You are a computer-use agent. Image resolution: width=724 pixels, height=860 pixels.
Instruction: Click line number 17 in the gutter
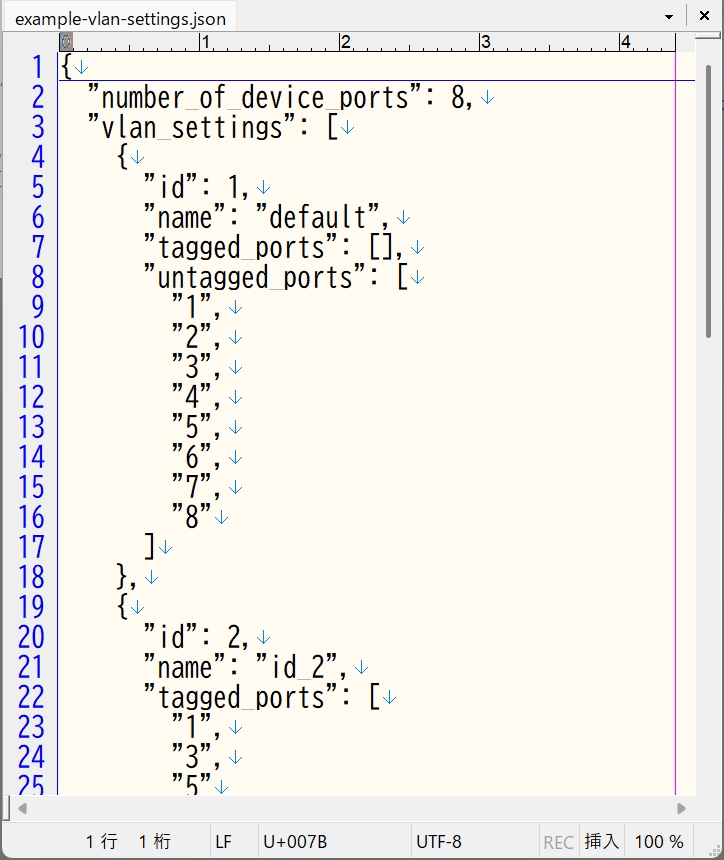(x=31, y=547)
